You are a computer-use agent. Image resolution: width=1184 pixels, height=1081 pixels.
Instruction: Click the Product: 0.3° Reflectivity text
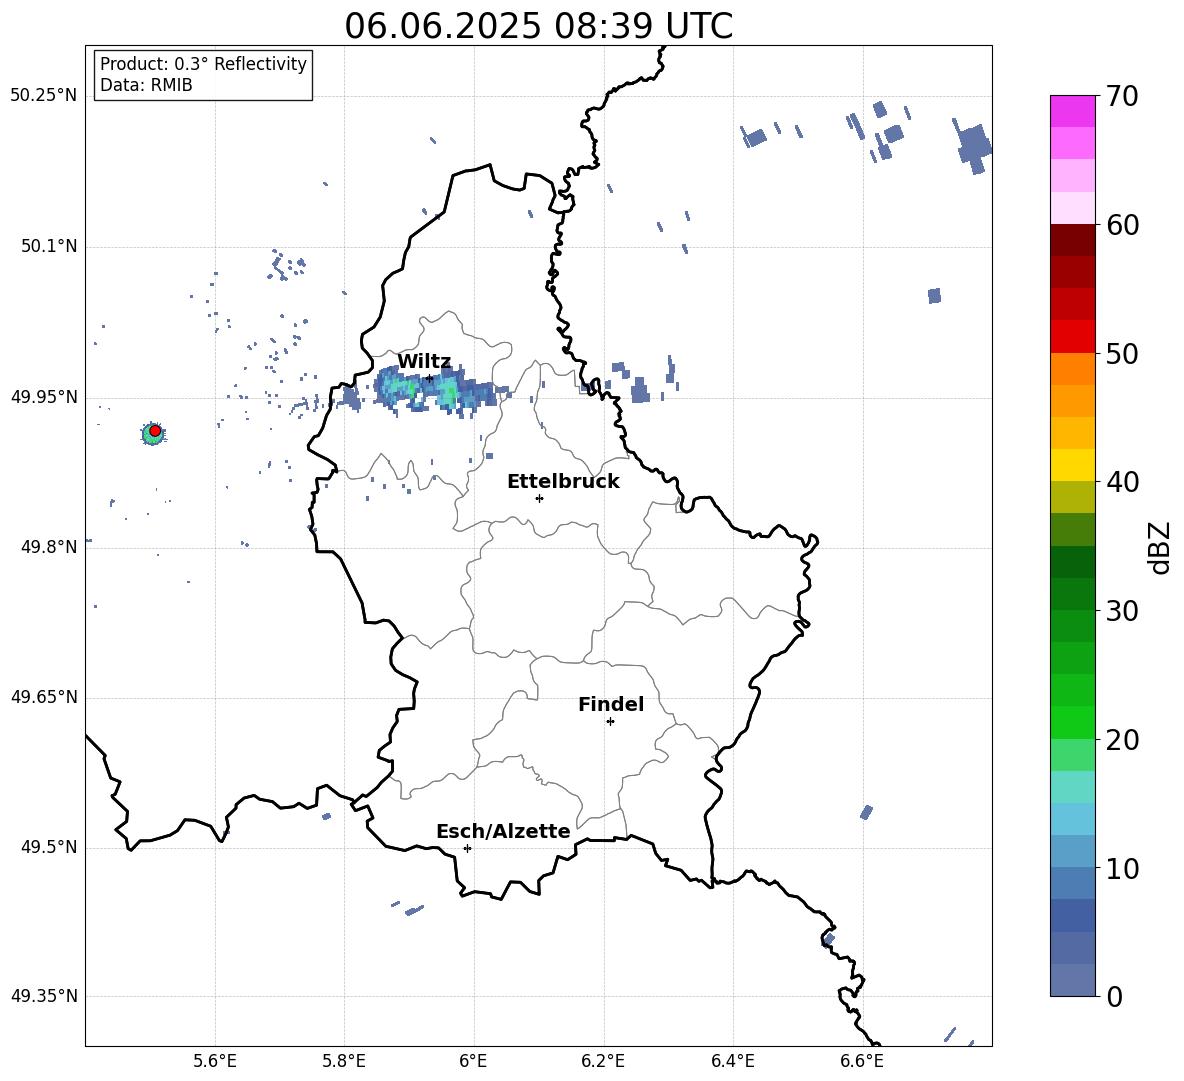tap(203, 63)
